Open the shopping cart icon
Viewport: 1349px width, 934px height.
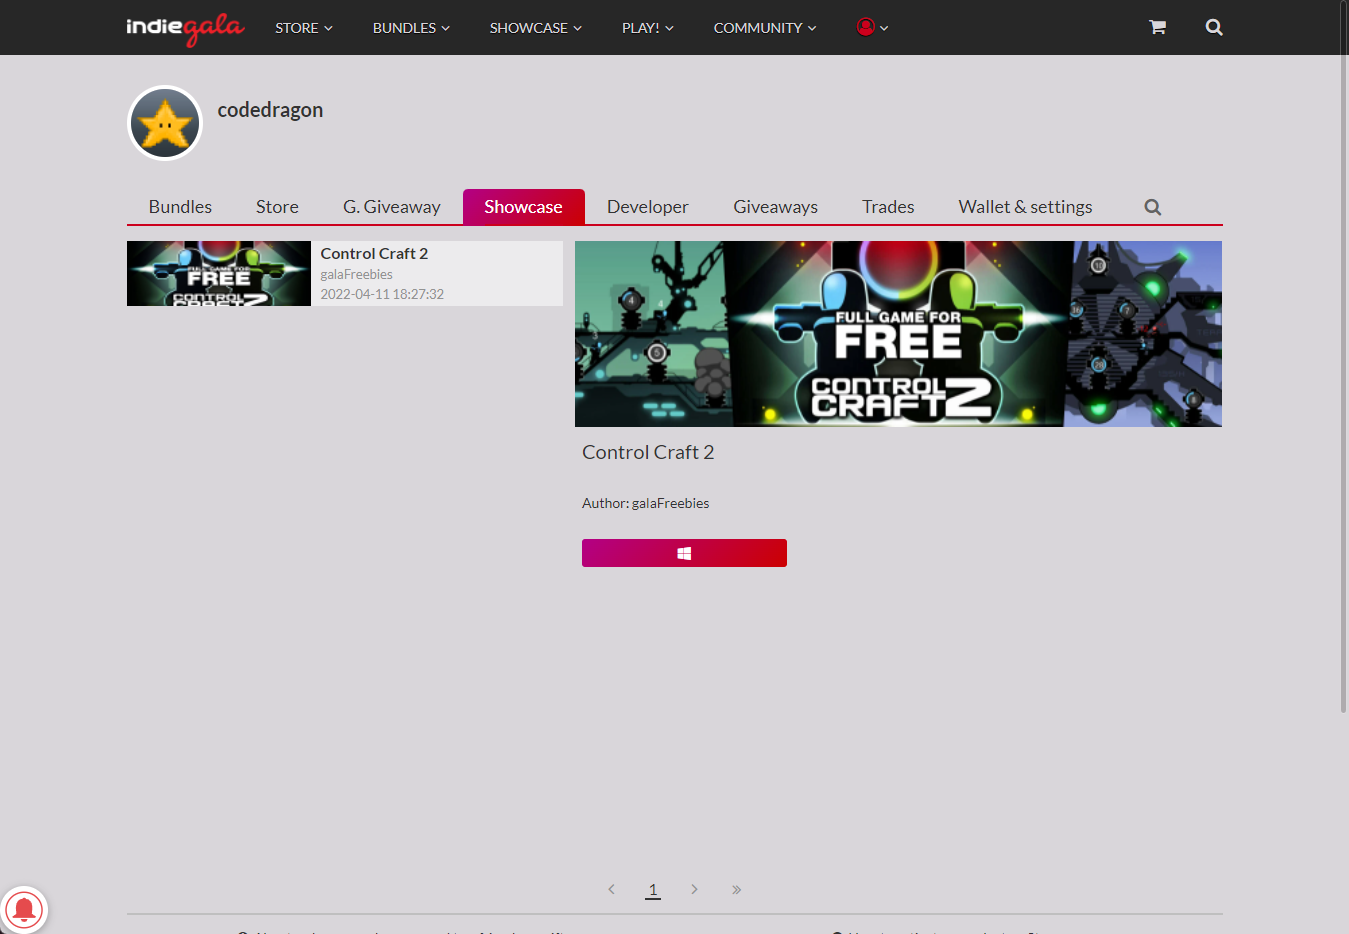1157,27
